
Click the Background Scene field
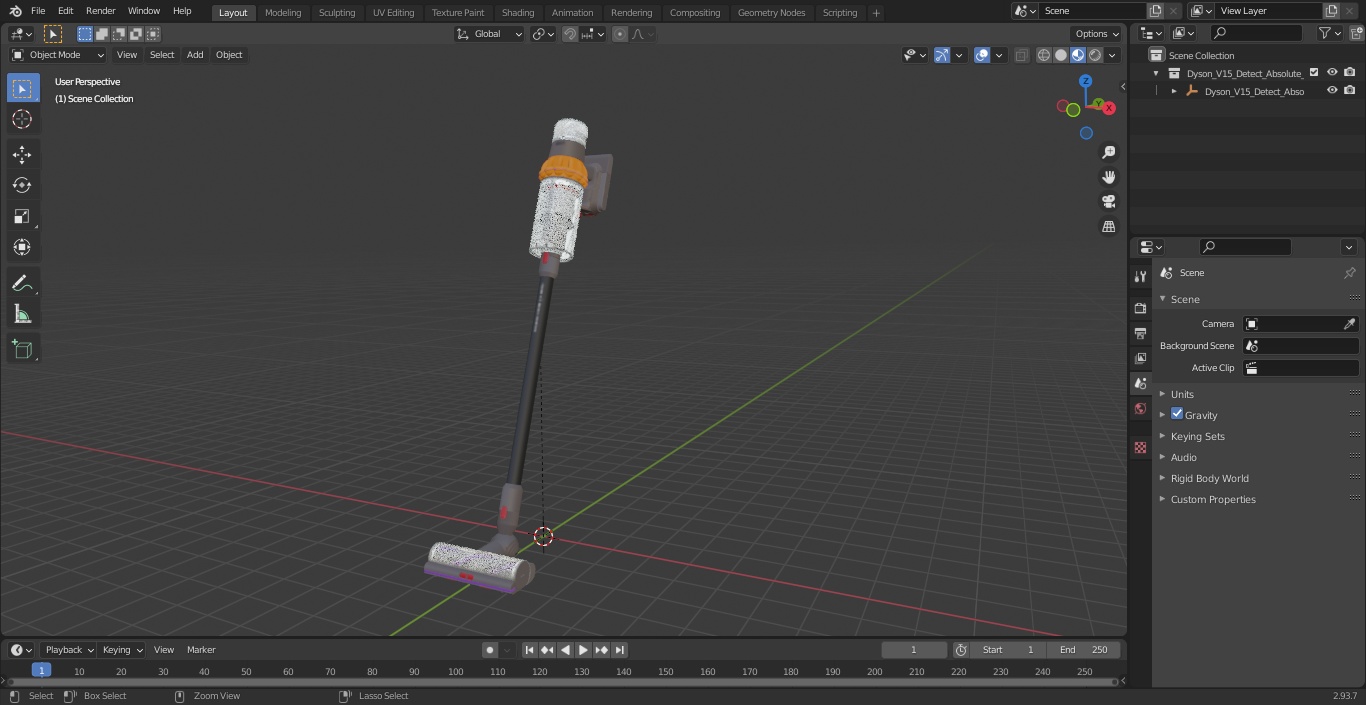tap(1300, 346)
